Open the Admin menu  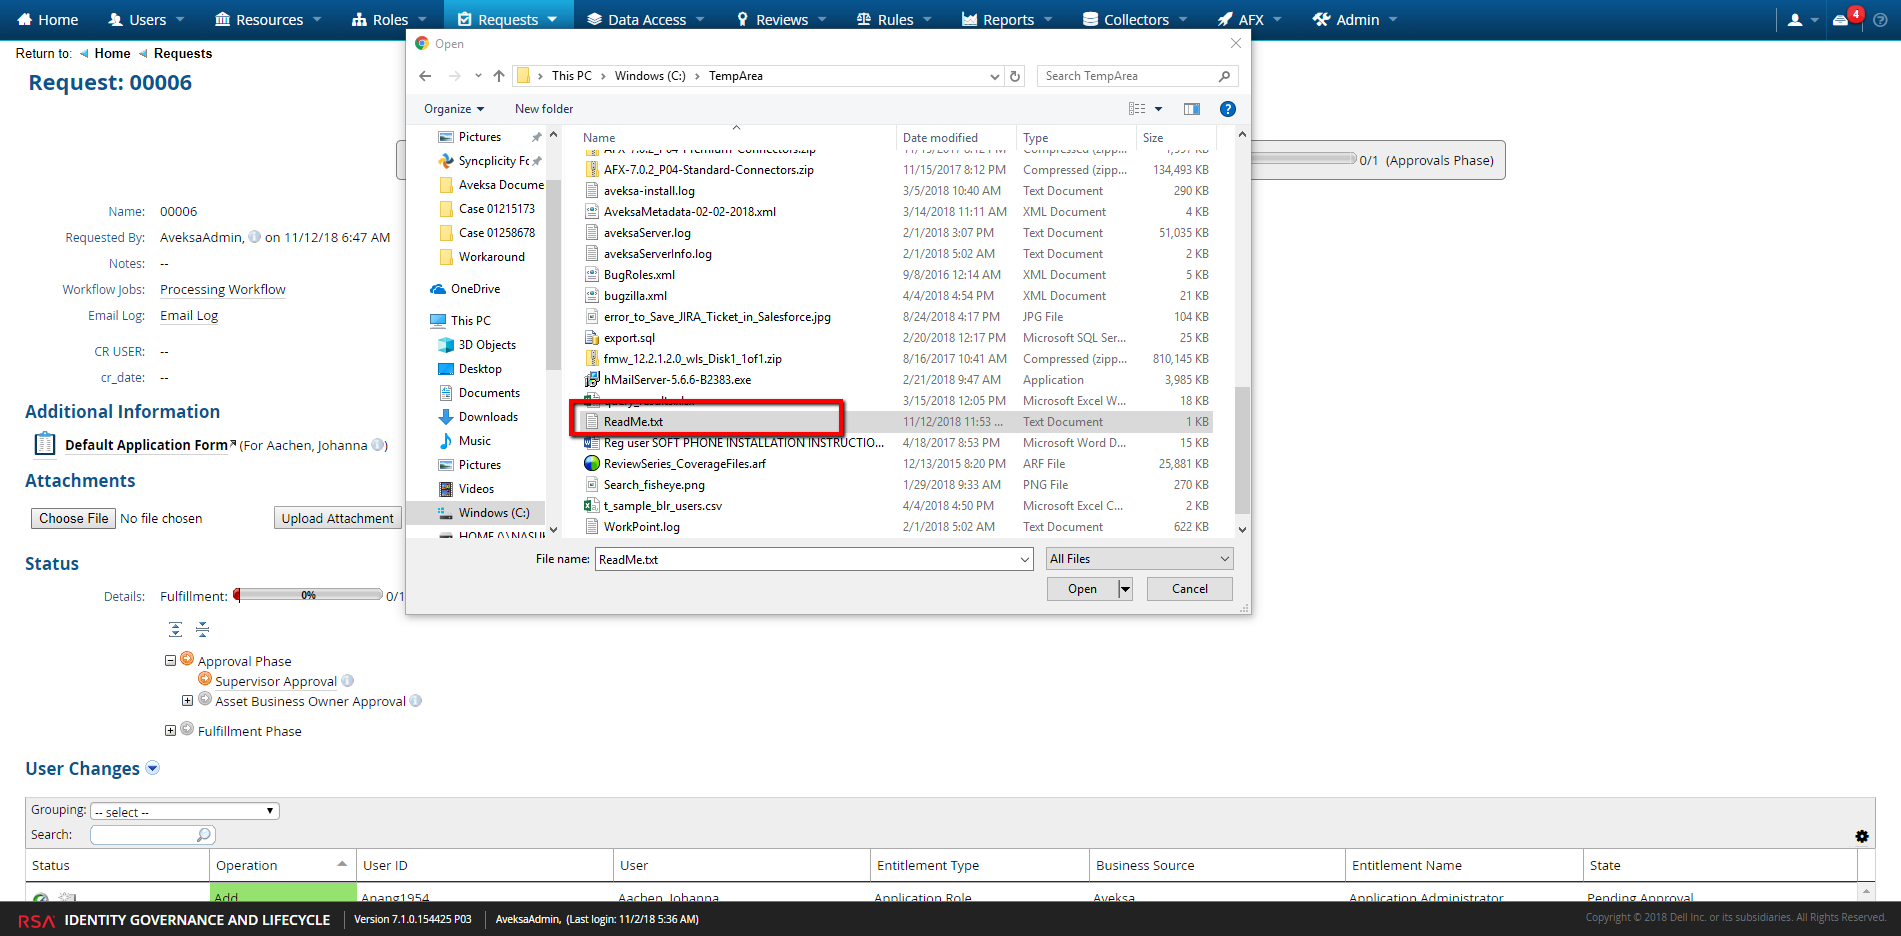[x=1354, y=18]
